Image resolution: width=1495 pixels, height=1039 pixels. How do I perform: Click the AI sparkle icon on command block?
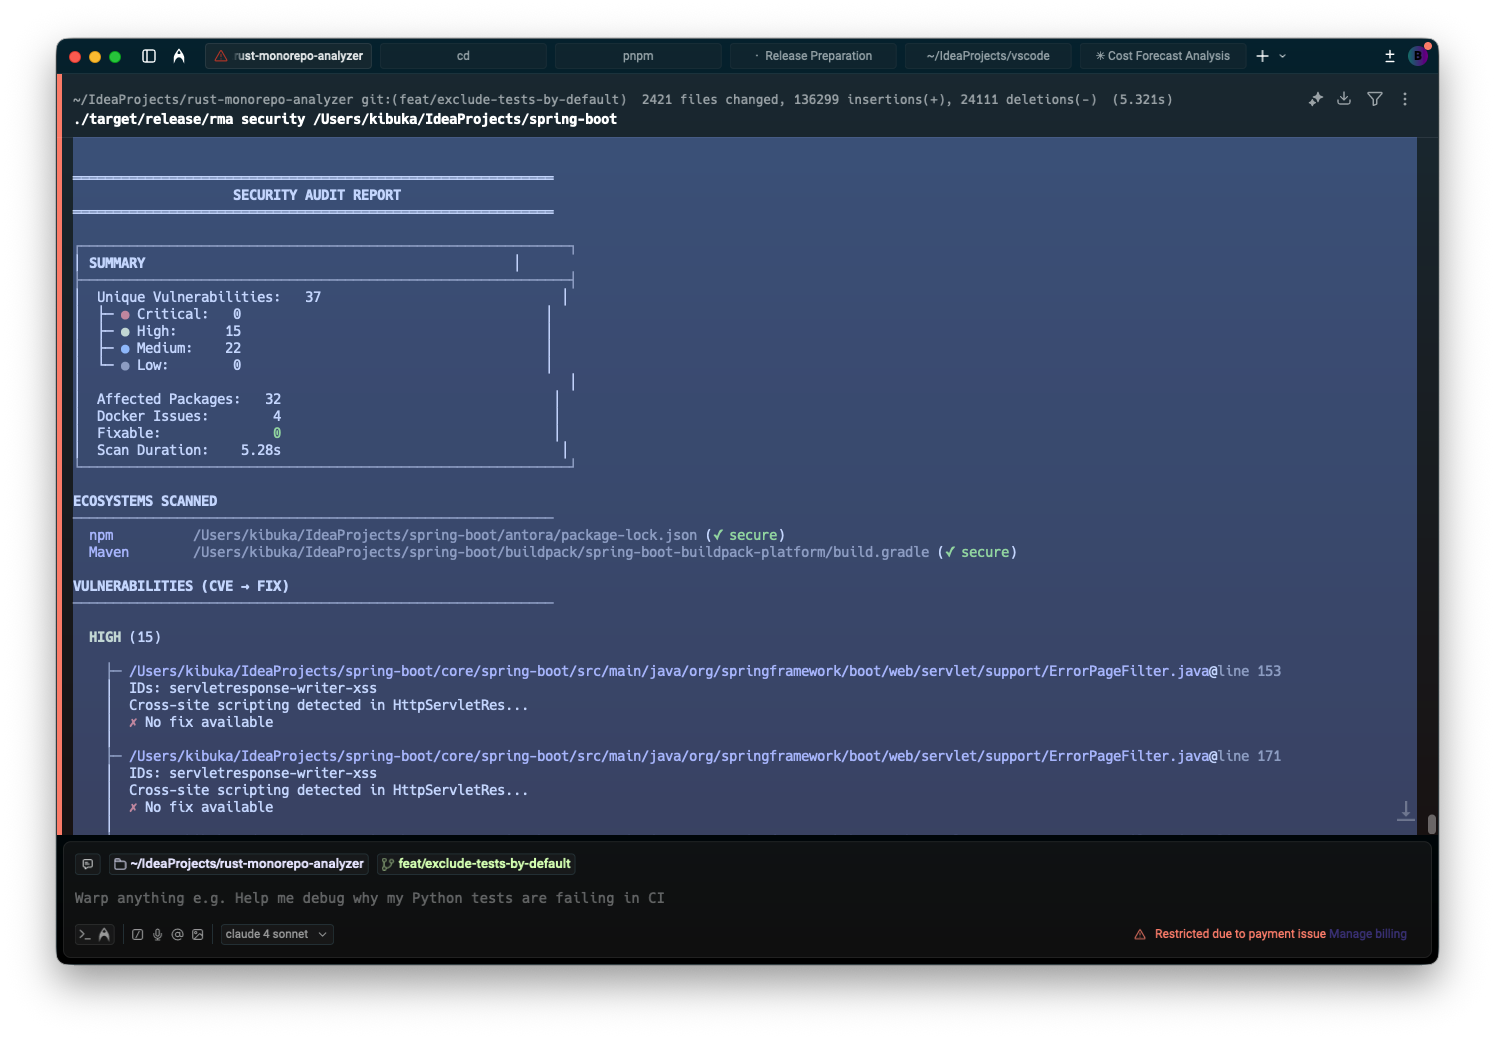pos(1315,99)
